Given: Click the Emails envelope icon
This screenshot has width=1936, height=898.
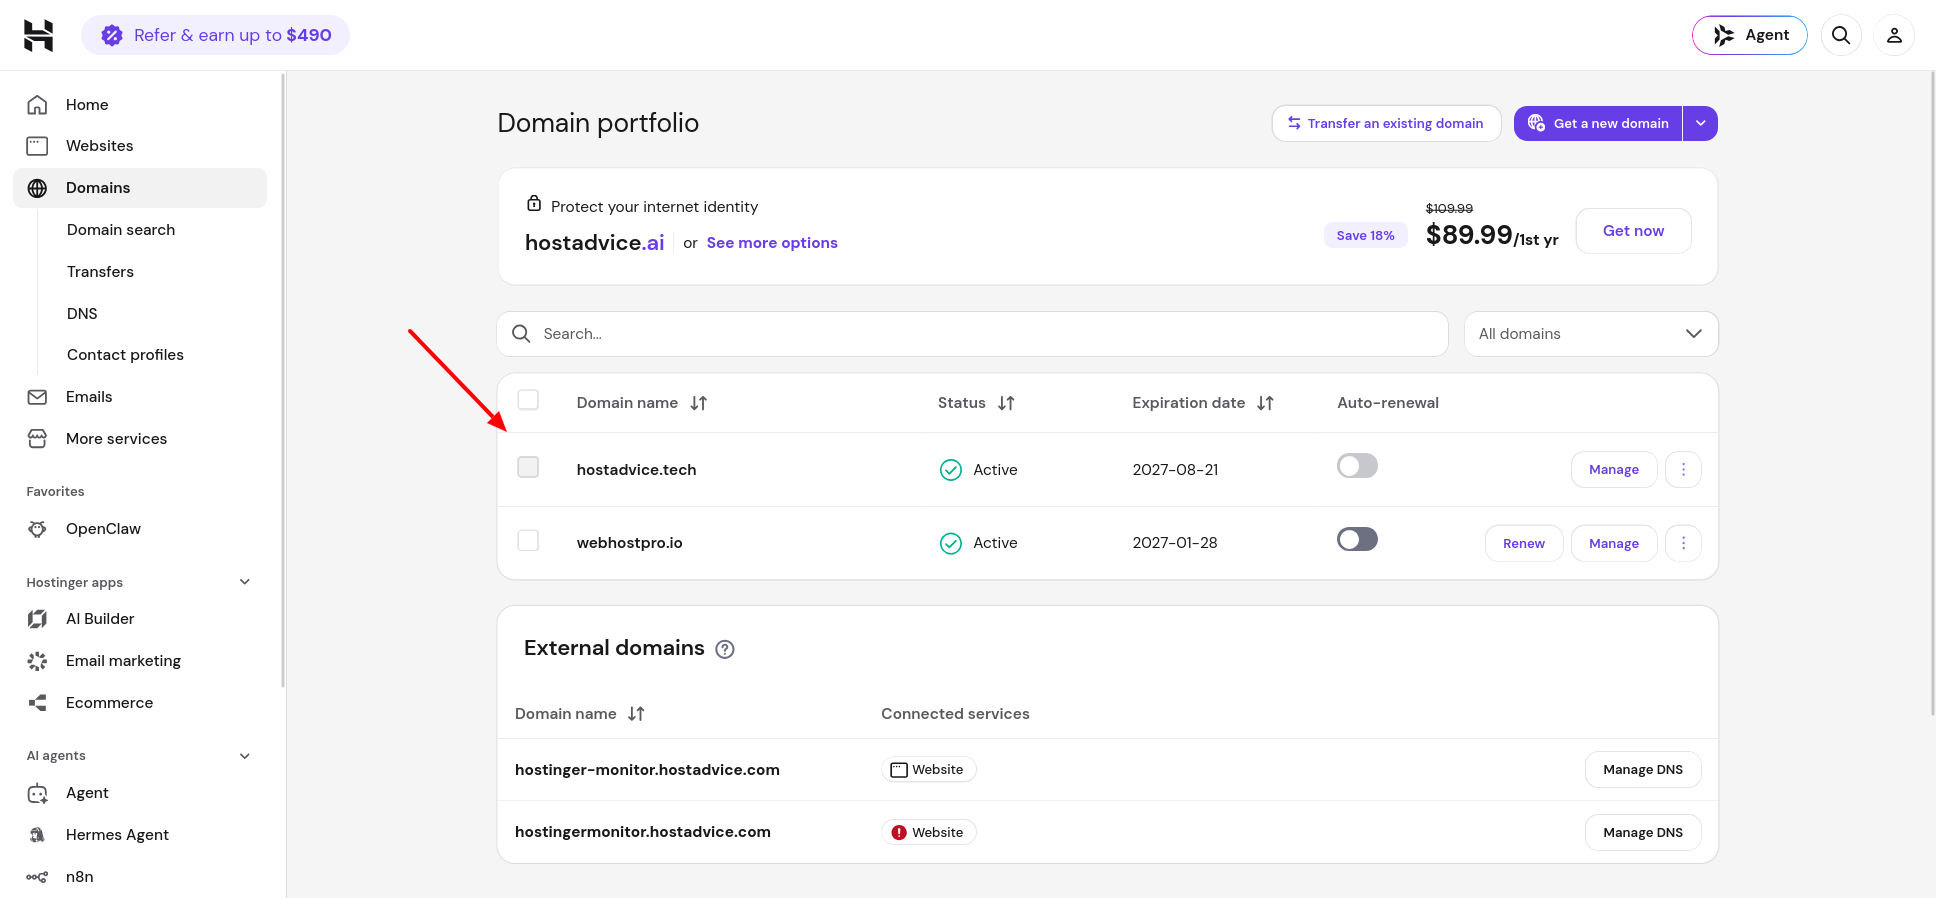Looking at the screenshot, I should [x=37, y=397].
